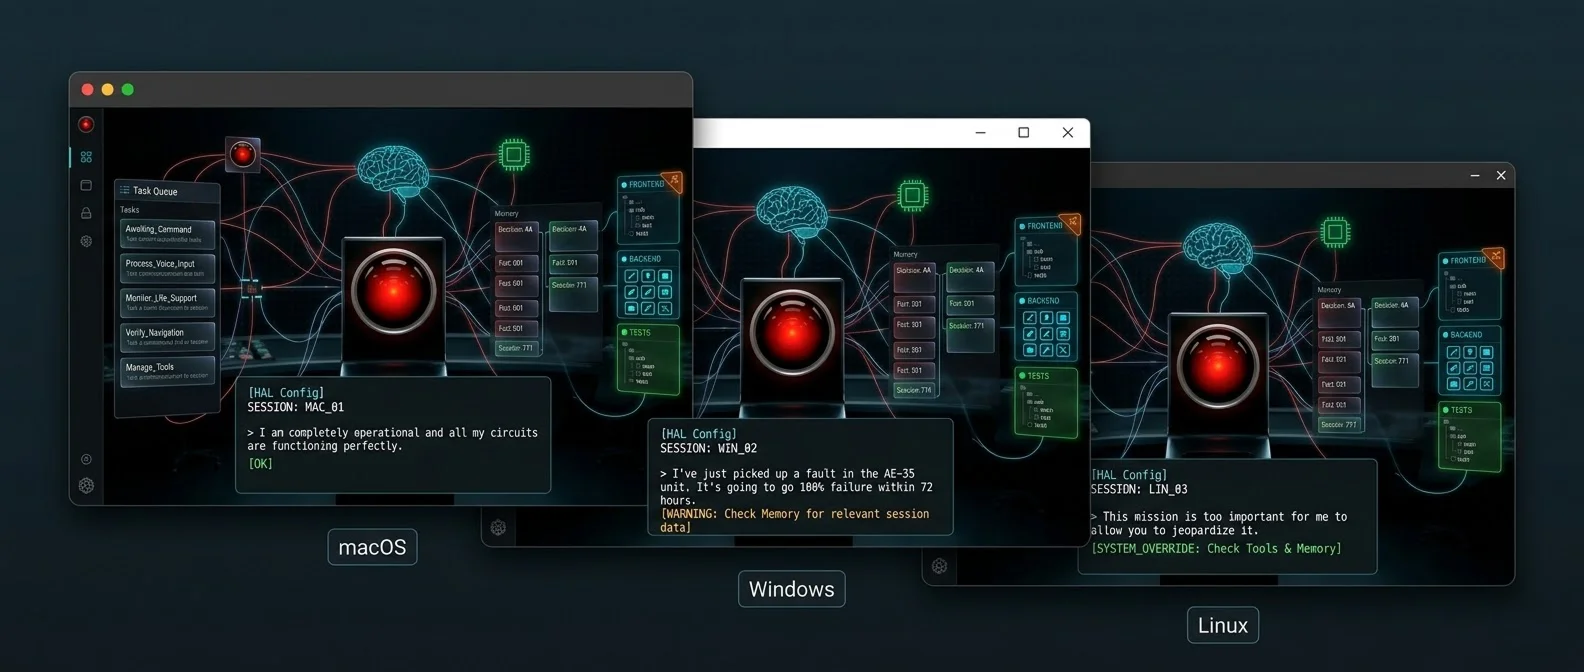Click the green chip node in macOS window
This screenshot has width=1584, height=672.
tap(514, 155)
